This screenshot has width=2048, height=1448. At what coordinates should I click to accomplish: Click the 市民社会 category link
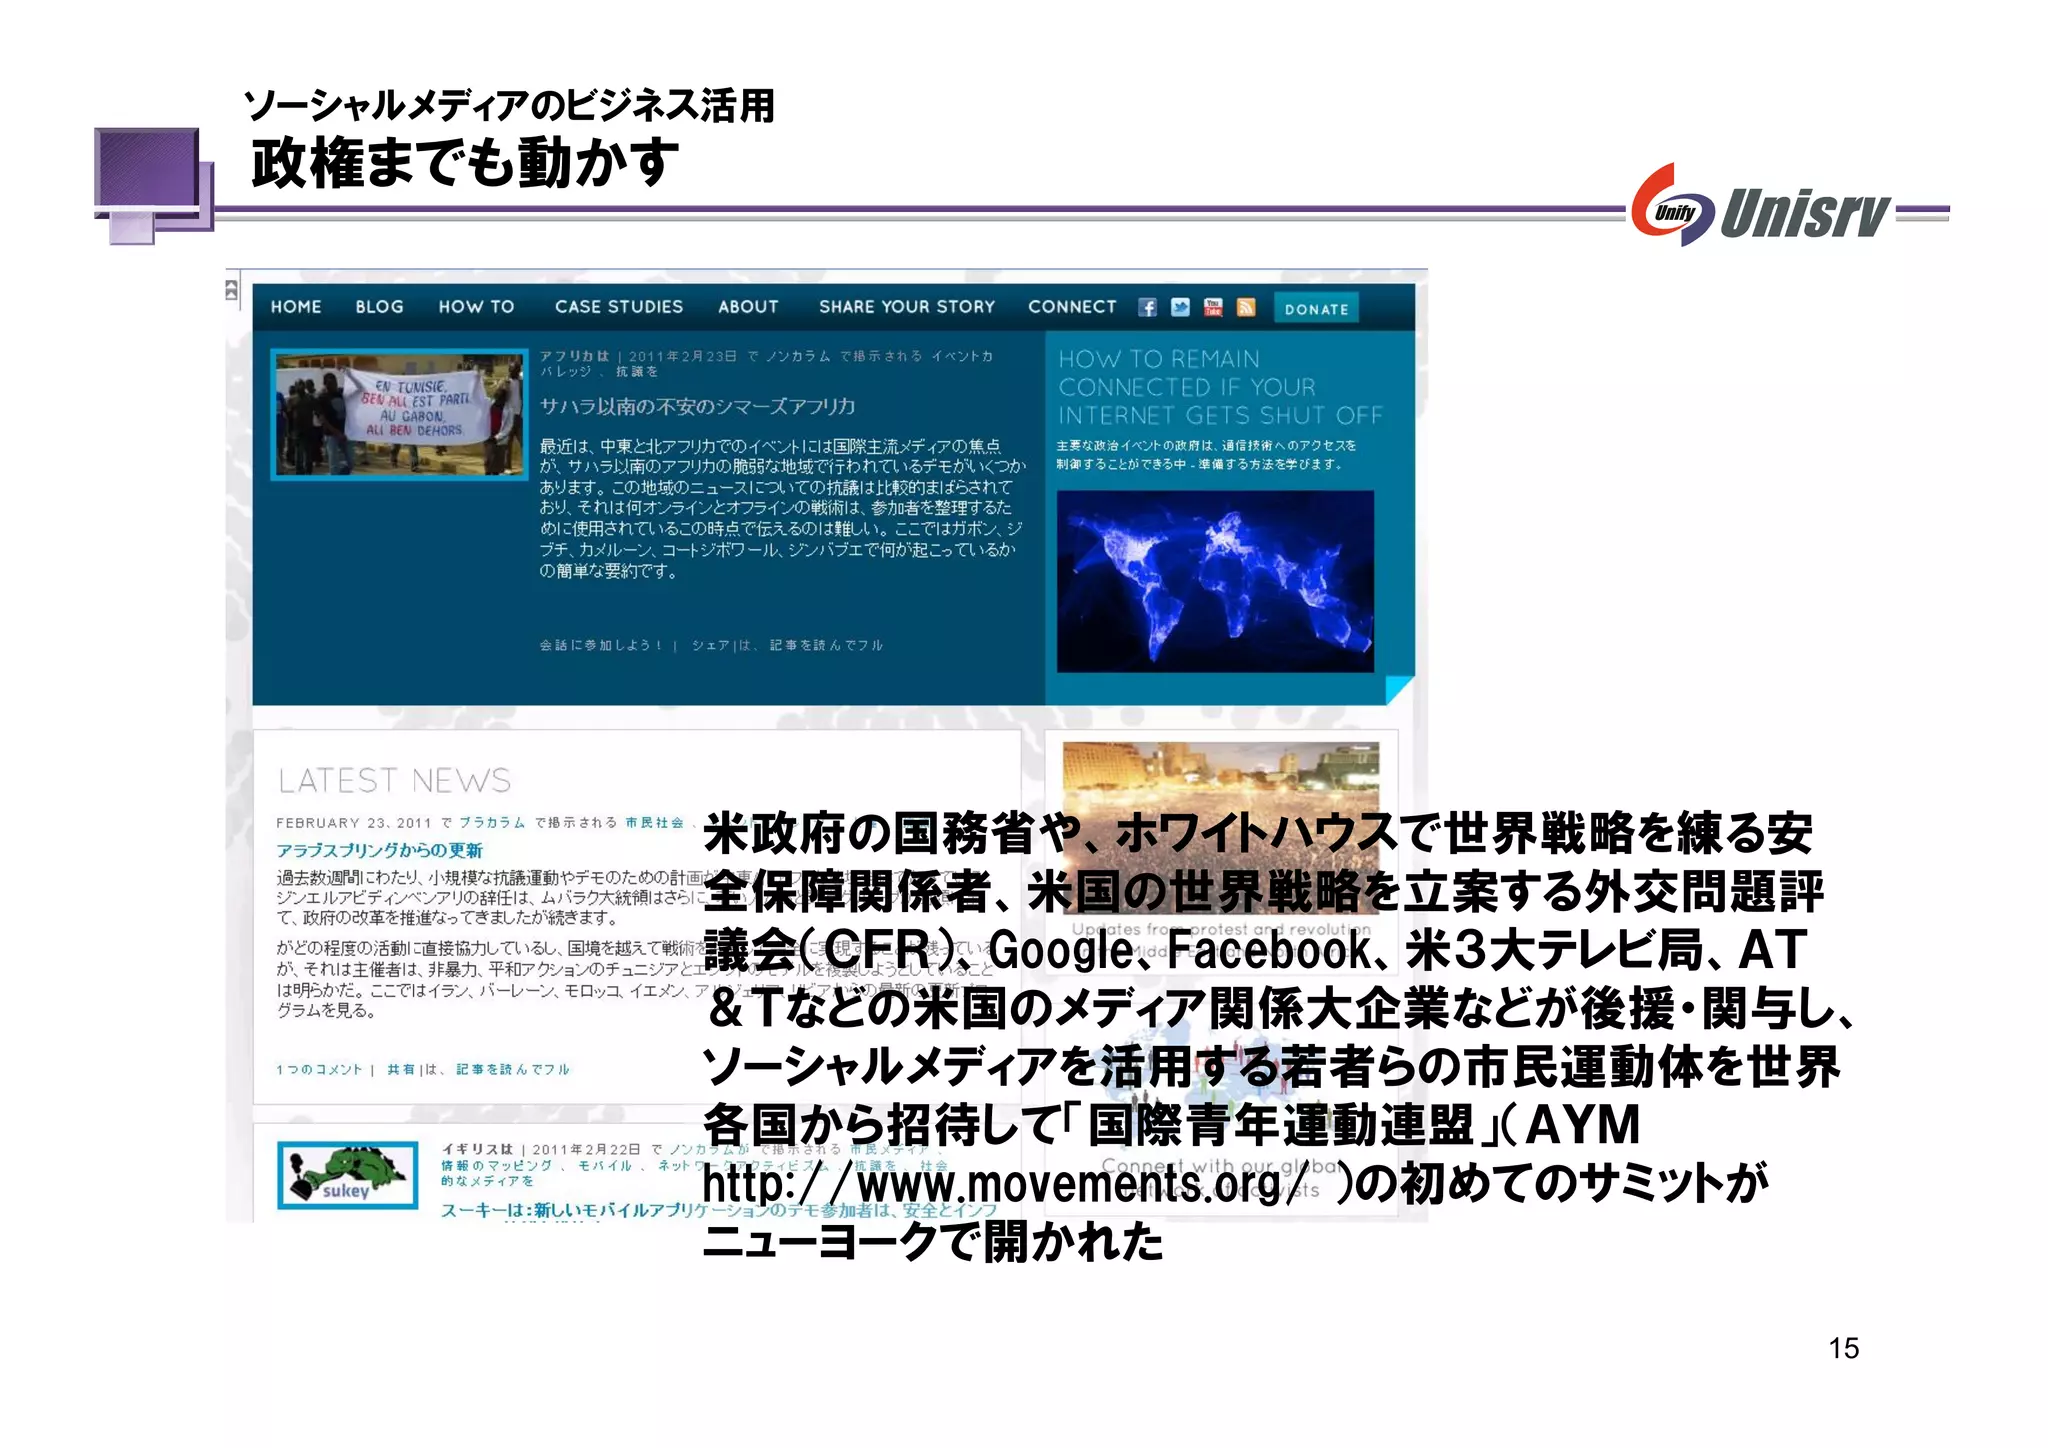(x=655, y=823)
